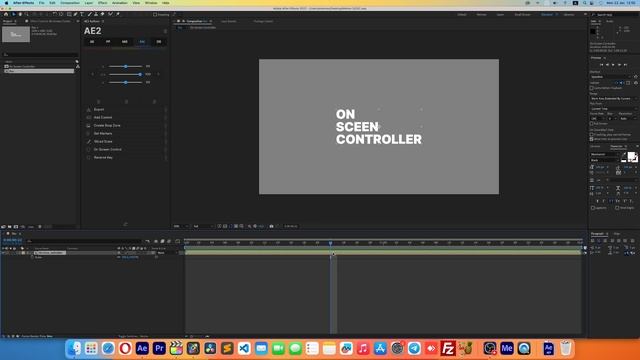This screenshot has height=360, width=640.
Task: Open the Preview Shortcut Spacebar dropdown
Action: (611, 77)
